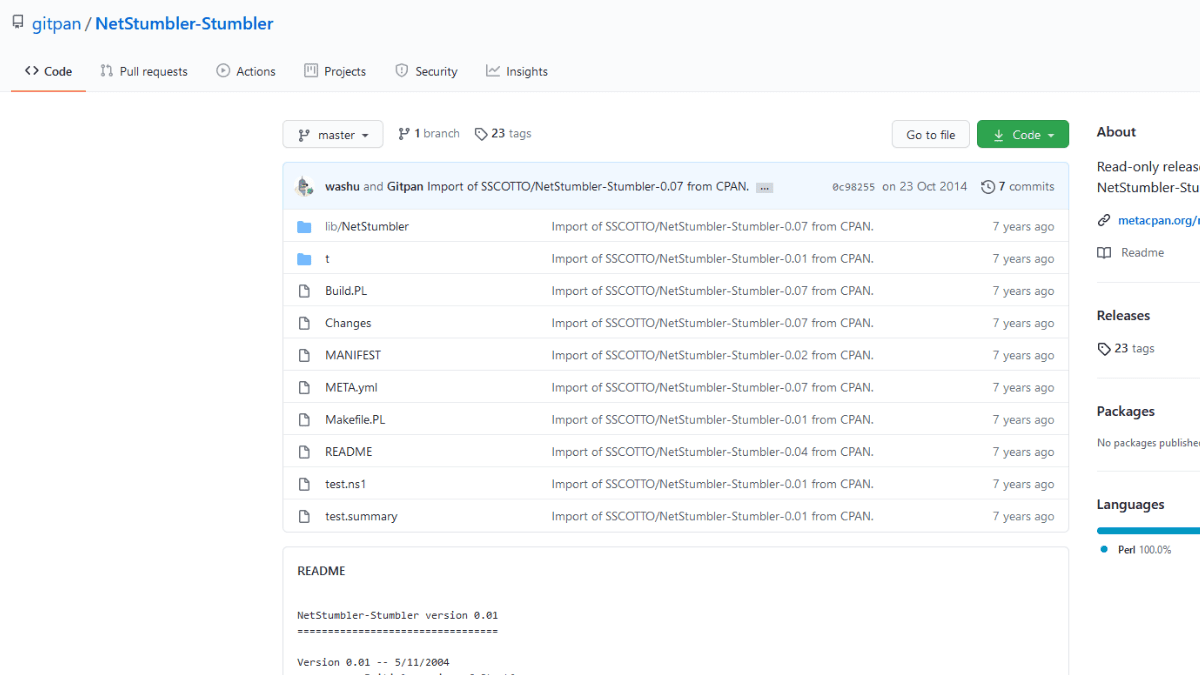Screen dimensions: 1200x675
Task: Open the Insights tab
Action: 517,72
